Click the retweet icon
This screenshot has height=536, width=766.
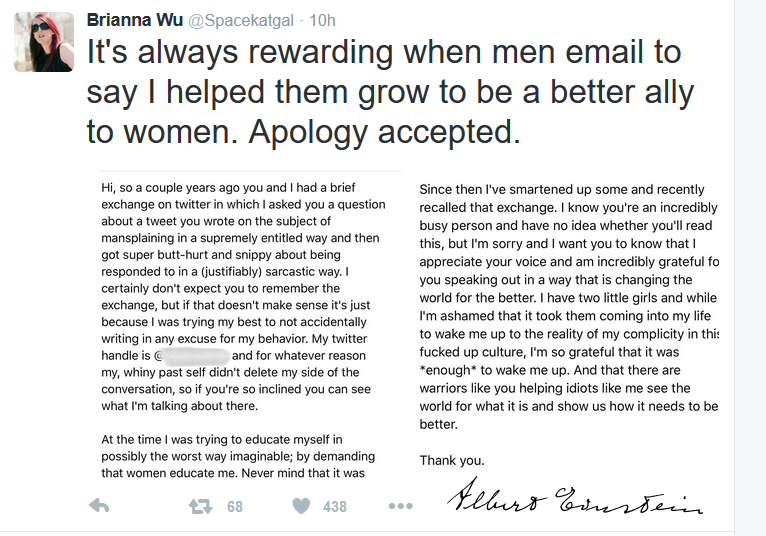click(x=201, y=506)
